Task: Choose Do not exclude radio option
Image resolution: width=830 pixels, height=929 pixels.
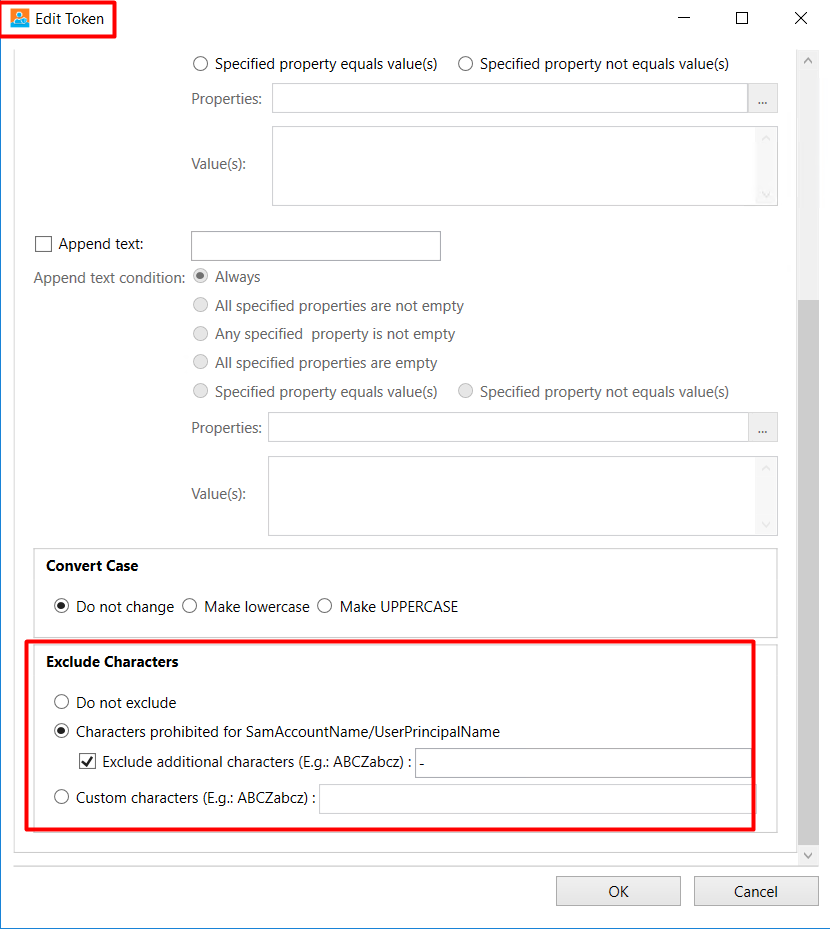Action: (x=62, y=702)
